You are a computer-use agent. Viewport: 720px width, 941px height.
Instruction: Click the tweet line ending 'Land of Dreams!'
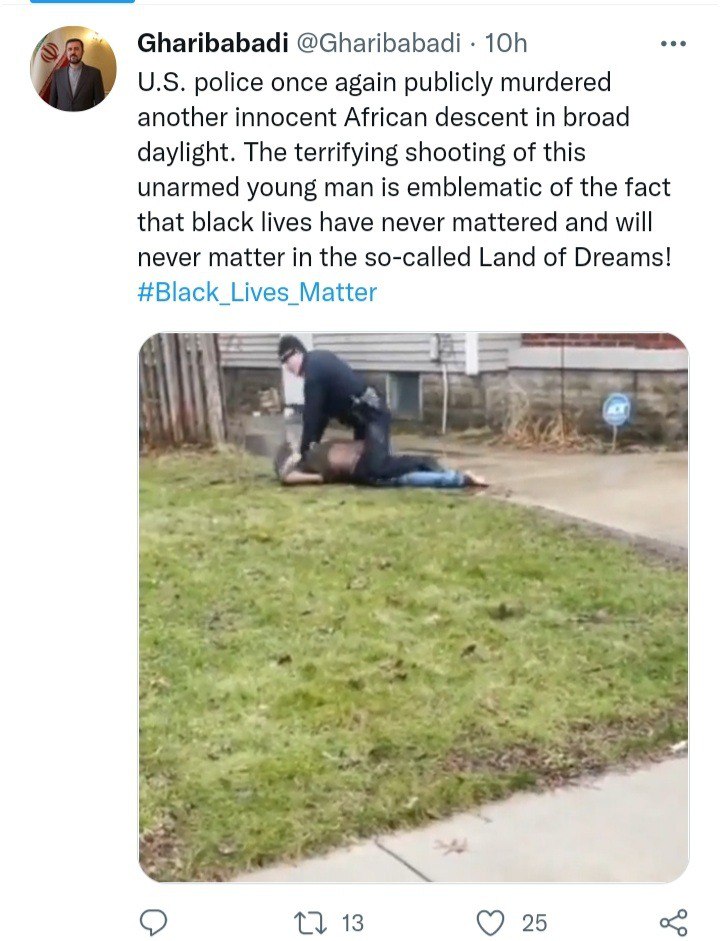(x=404, y=257)
